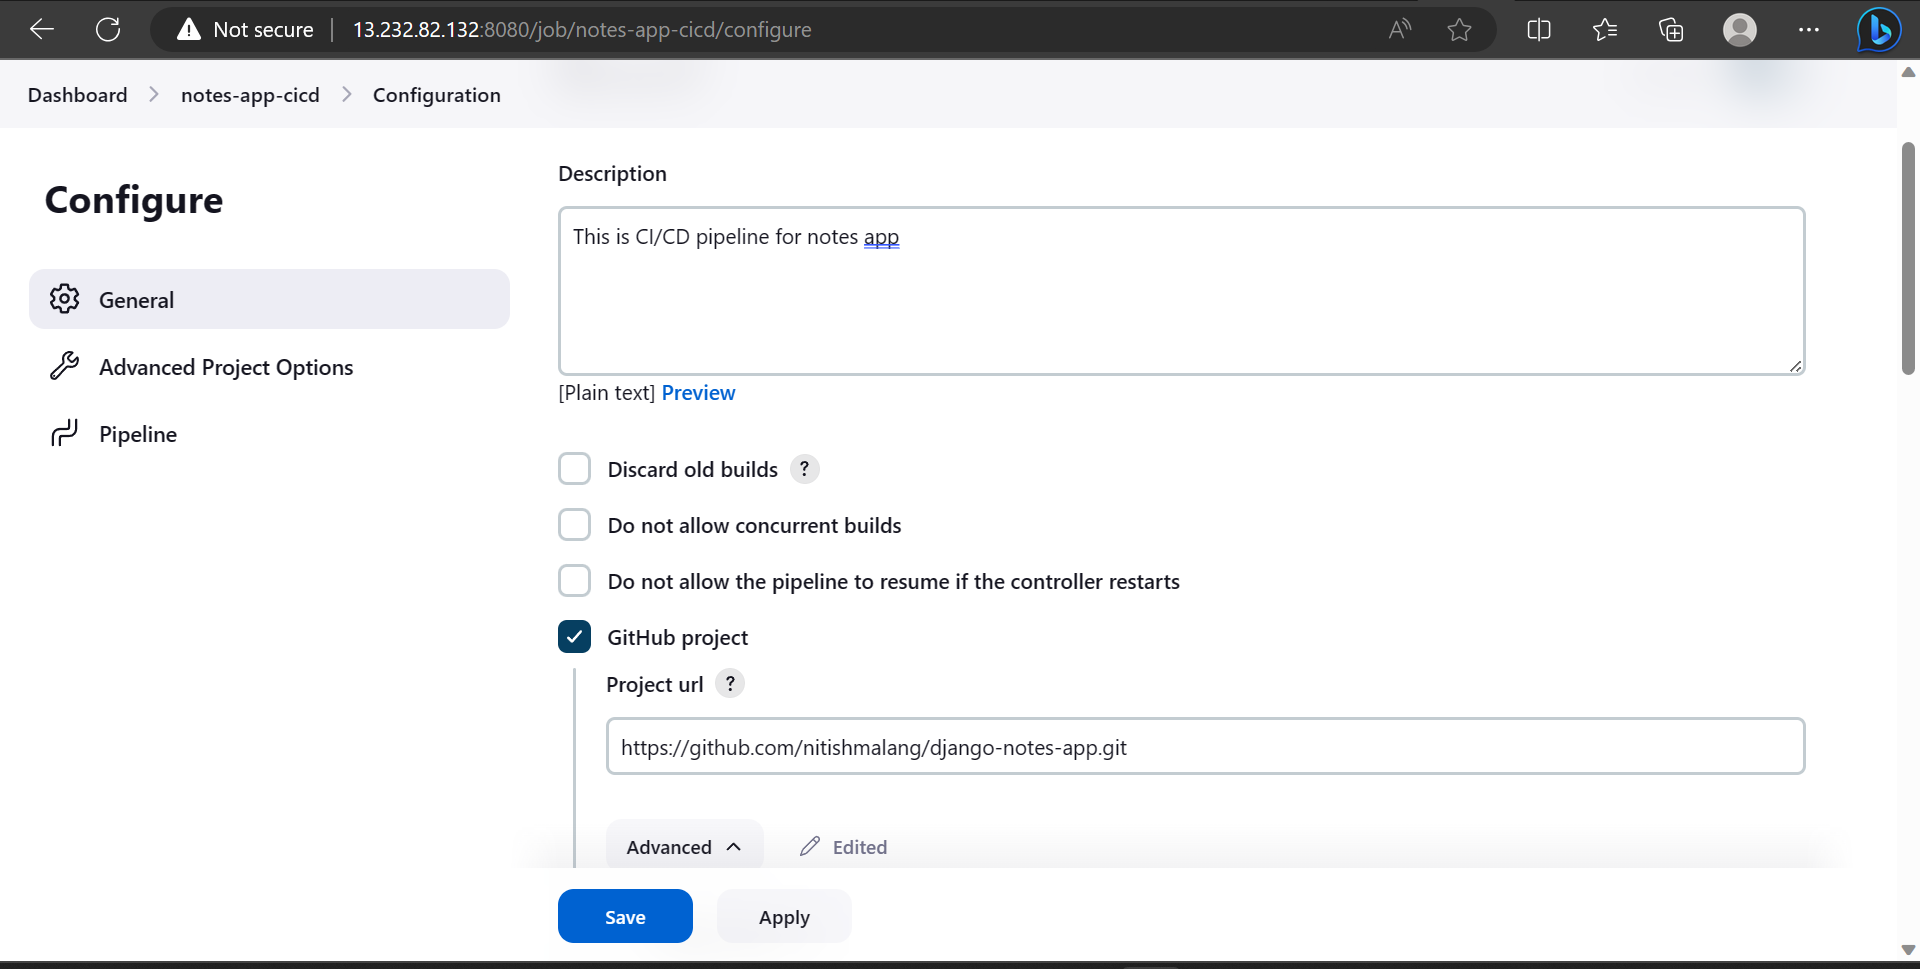Open the notes-app-cicd breadcrumb item
The width and height of the screenshot is (1920, 969).
pos(250,94)
